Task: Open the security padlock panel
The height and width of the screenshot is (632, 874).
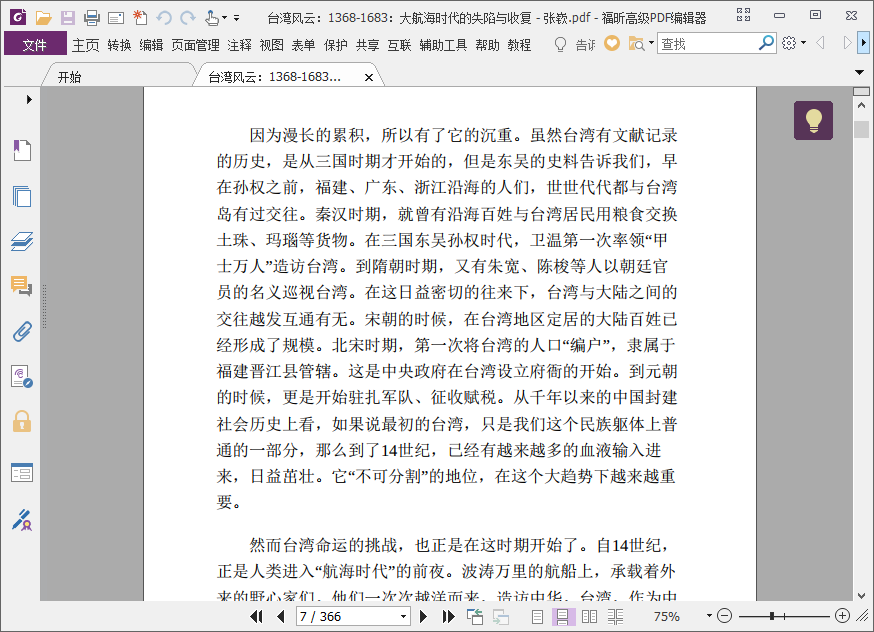Action: 22,421
